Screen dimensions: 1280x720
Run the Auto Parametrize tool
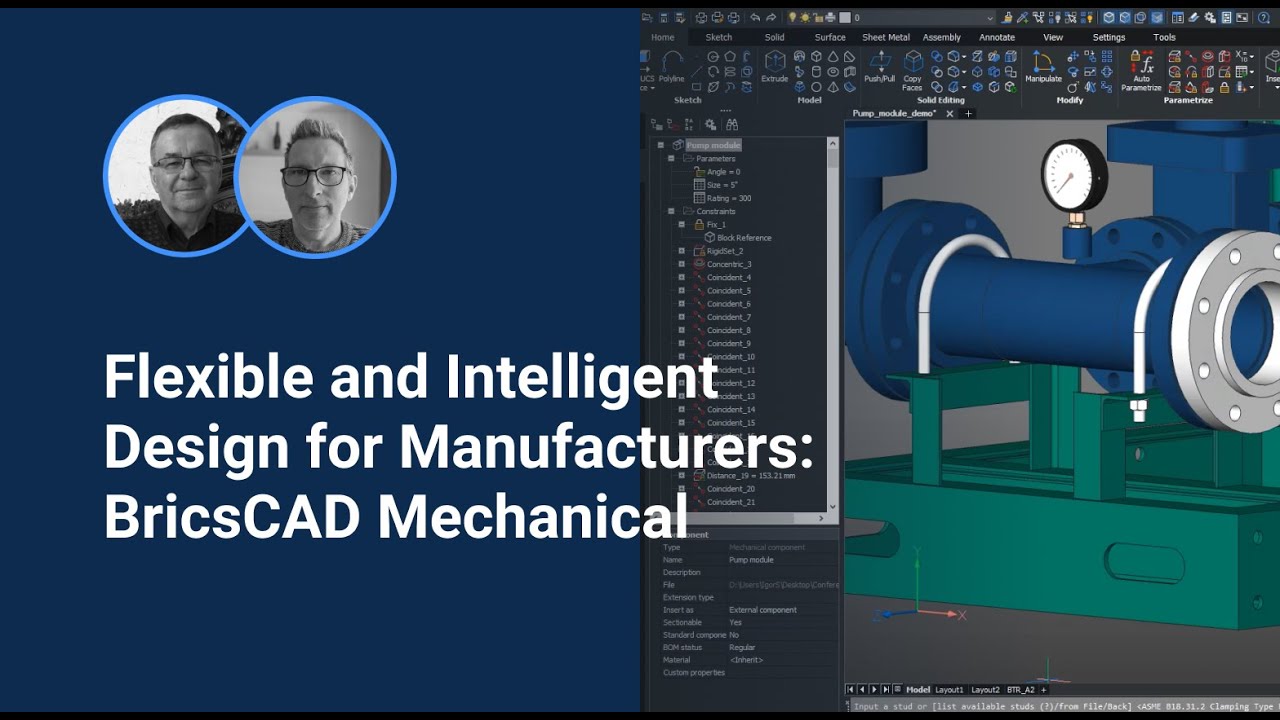(x=1141, y=69)
